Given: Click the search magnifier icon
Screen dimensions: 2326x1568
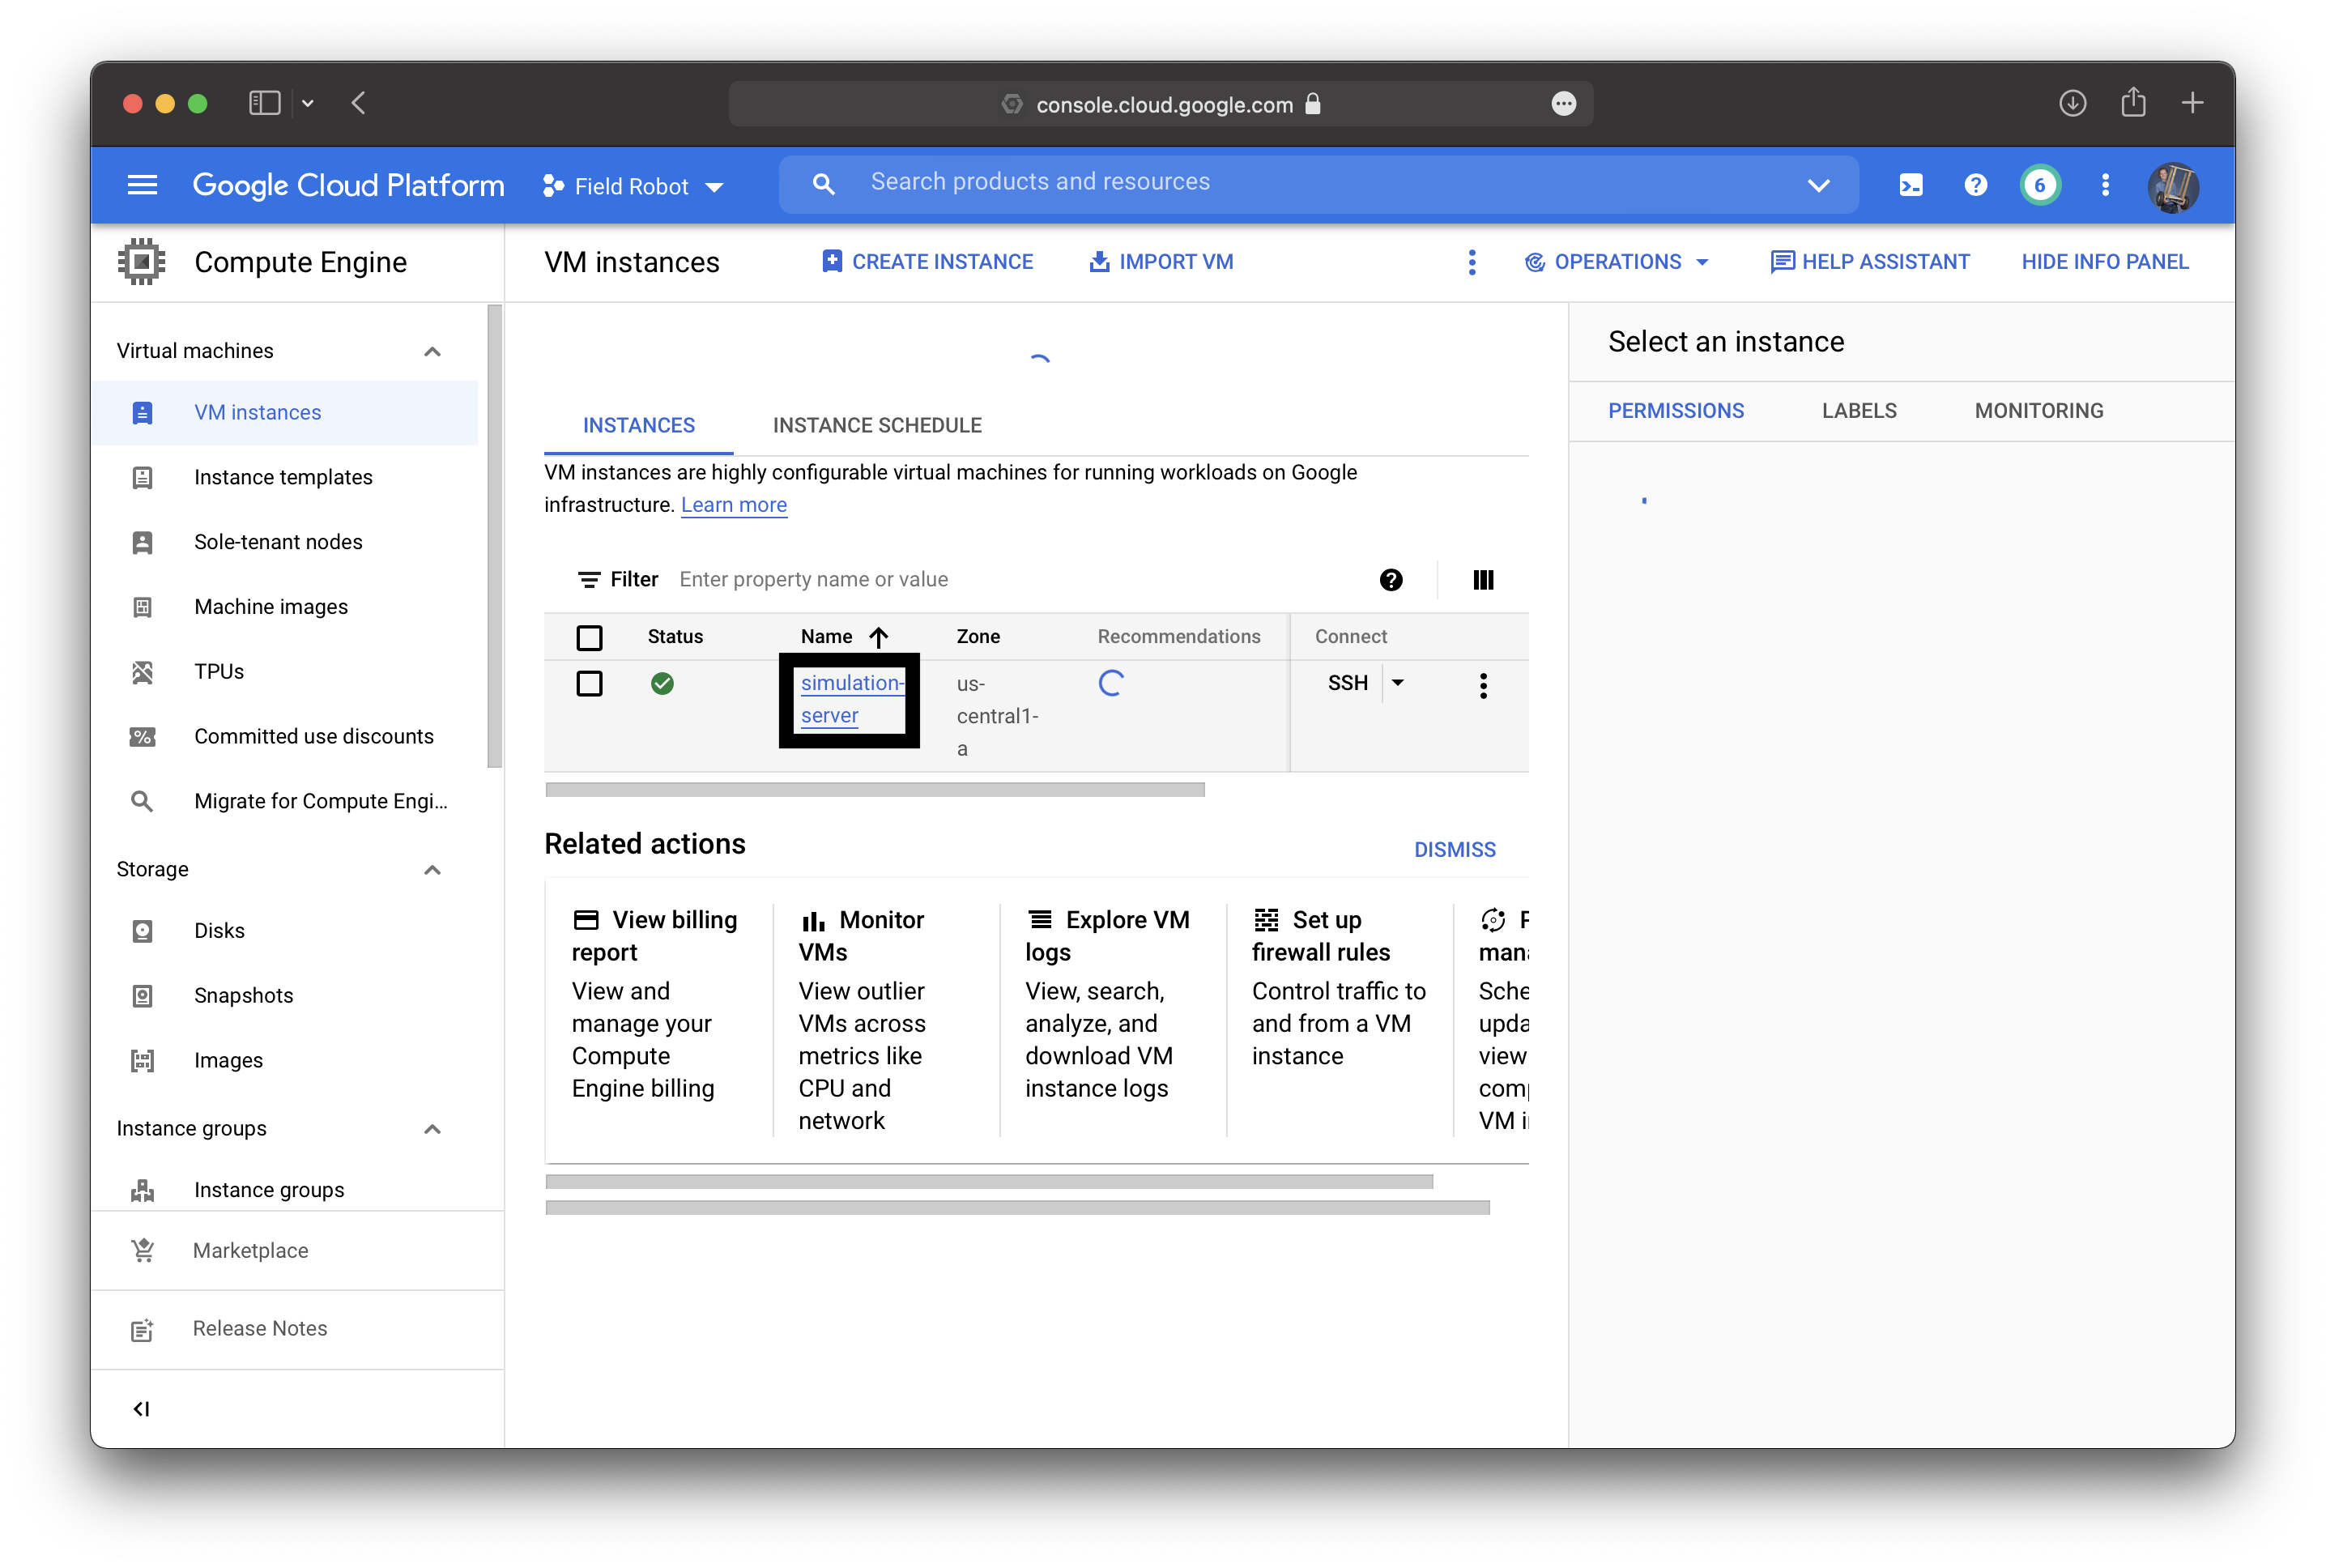Looking at the screenshot, I should (823, 184).
